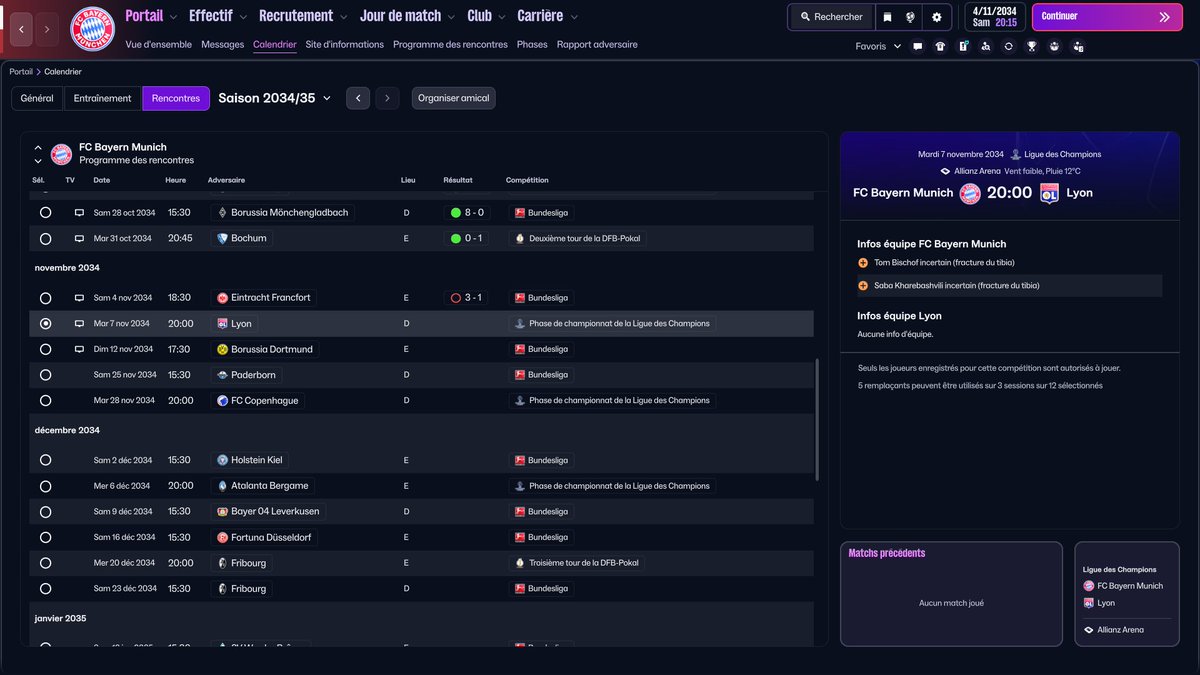Expand the Carrière dropdown arrow

point(574,17)
